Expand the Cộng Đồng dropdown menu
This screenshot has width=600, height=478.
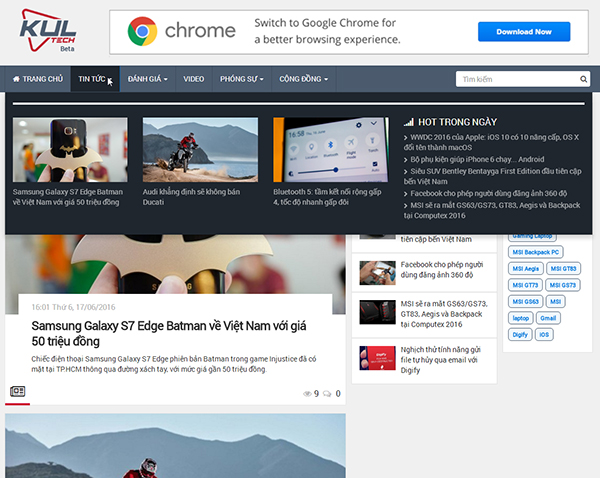304,79
